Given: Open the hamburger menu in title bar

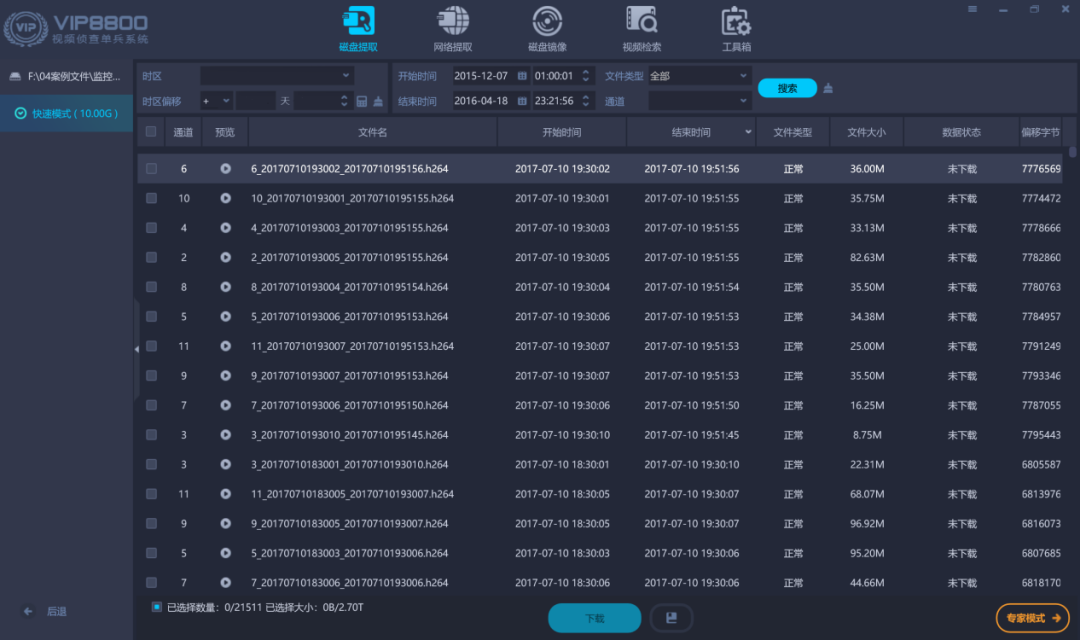Looking at the screenshot, I should point(972,10).
